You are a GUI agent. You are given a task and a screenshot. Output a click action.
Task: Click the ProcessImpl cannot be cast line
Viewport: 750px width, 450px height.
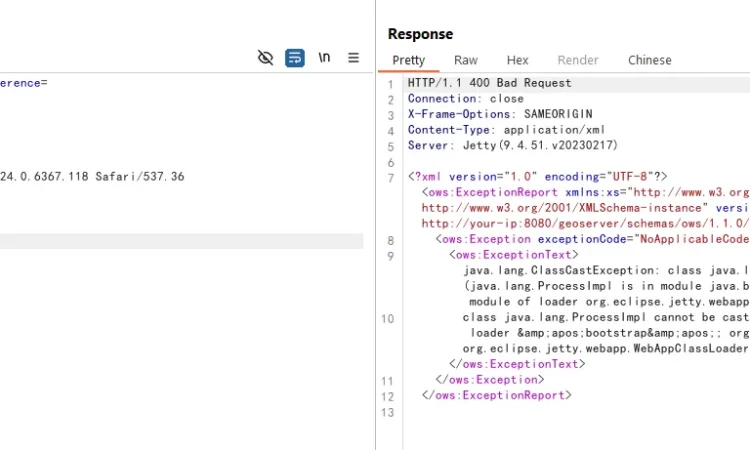606,317
